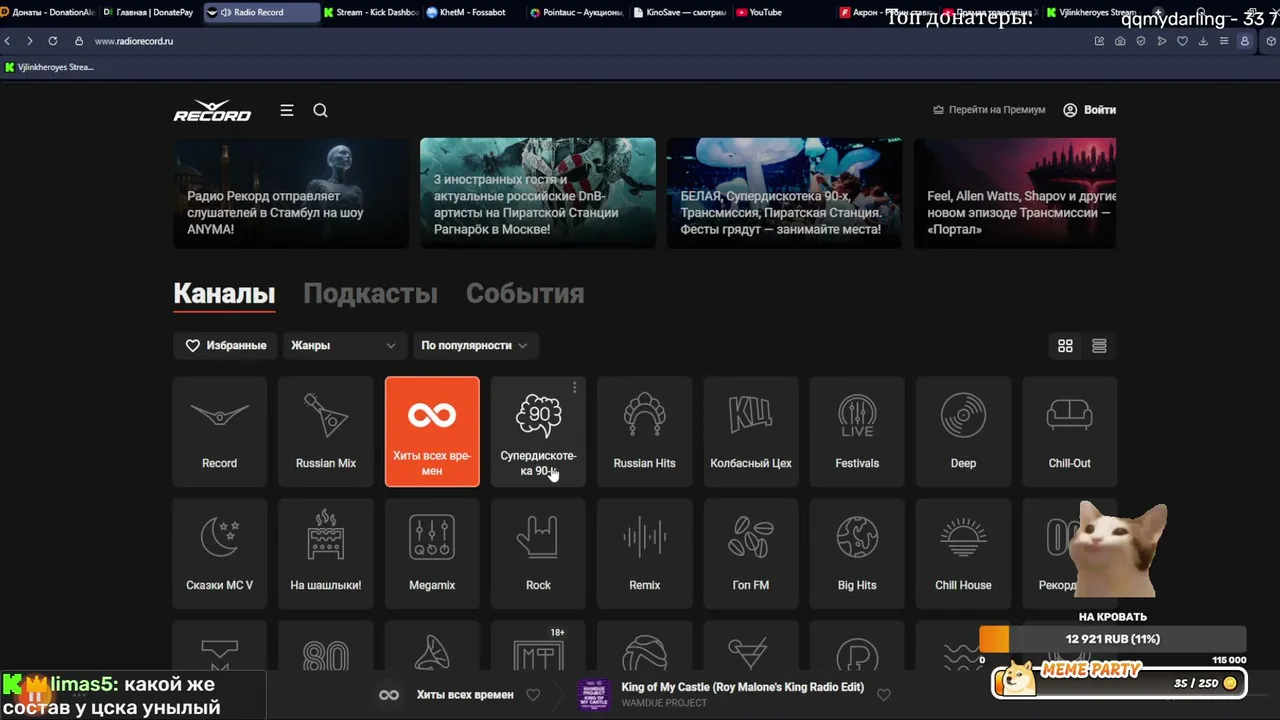This screenshot has height=720, width=1280.
Task: Open the hamburger menu next to the Record logo
Action: (x=287, y=110)
